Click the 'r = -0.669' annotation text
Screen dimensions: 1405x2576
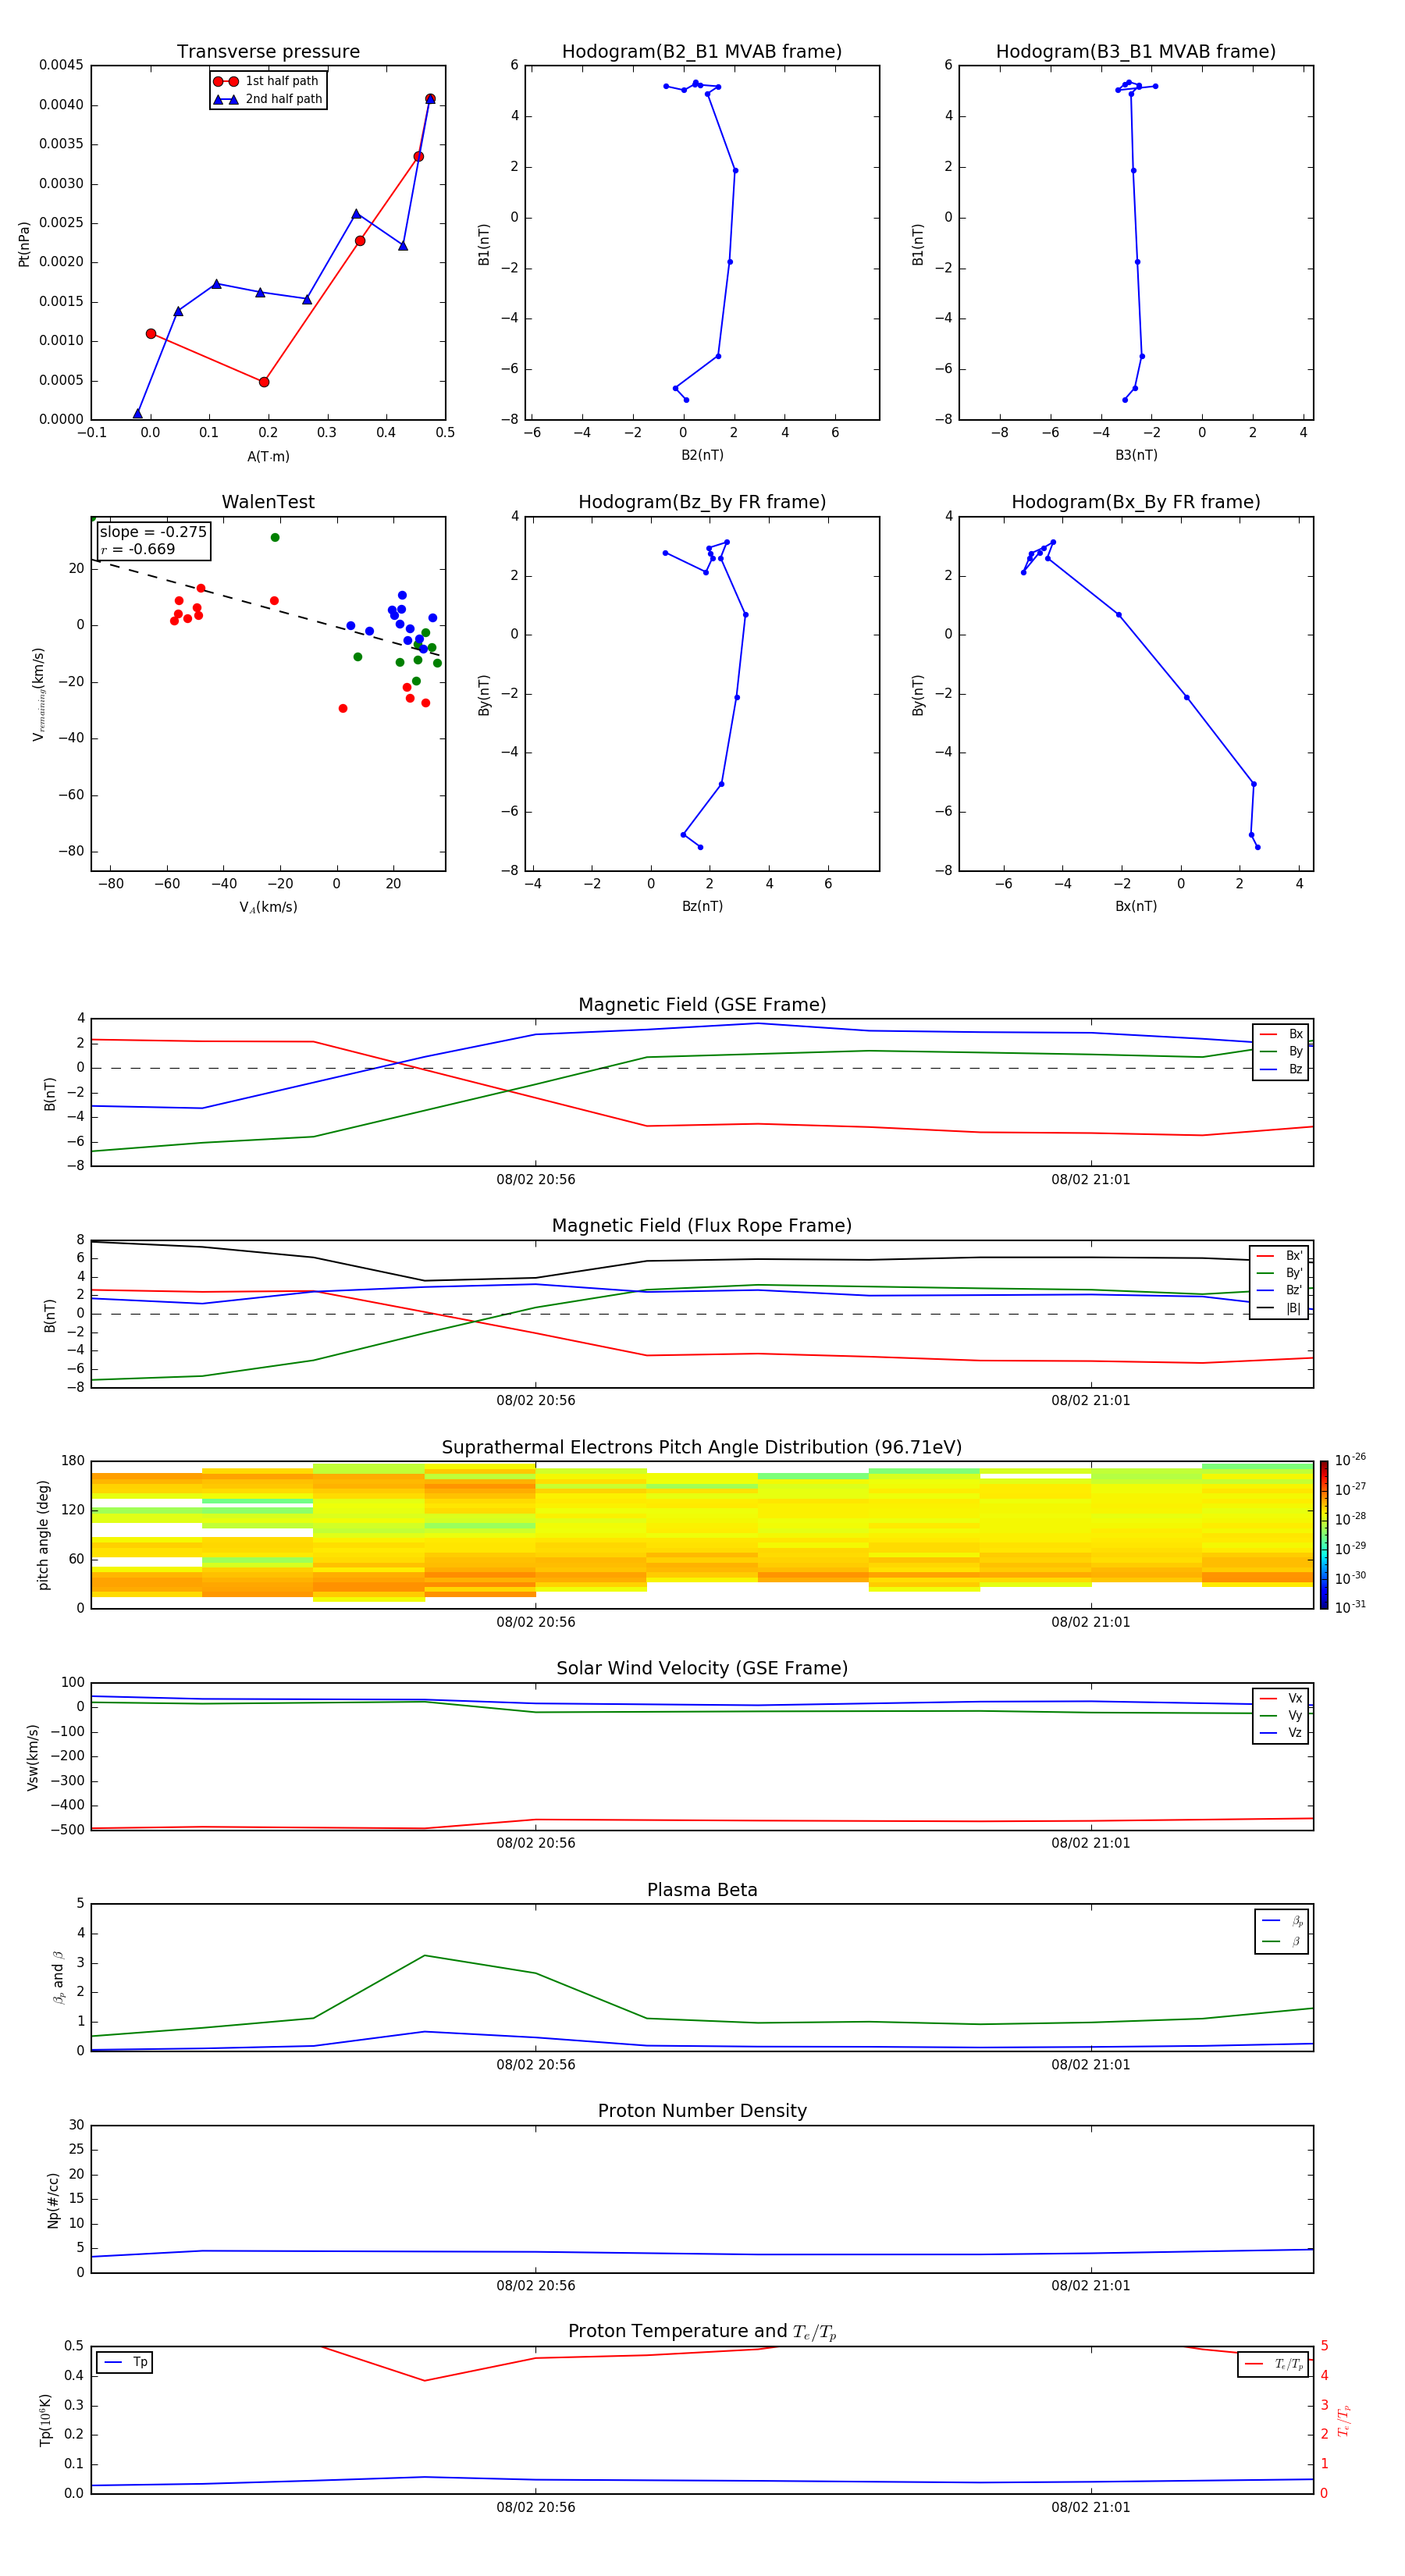pyautogui.click(x=138, y=549)
